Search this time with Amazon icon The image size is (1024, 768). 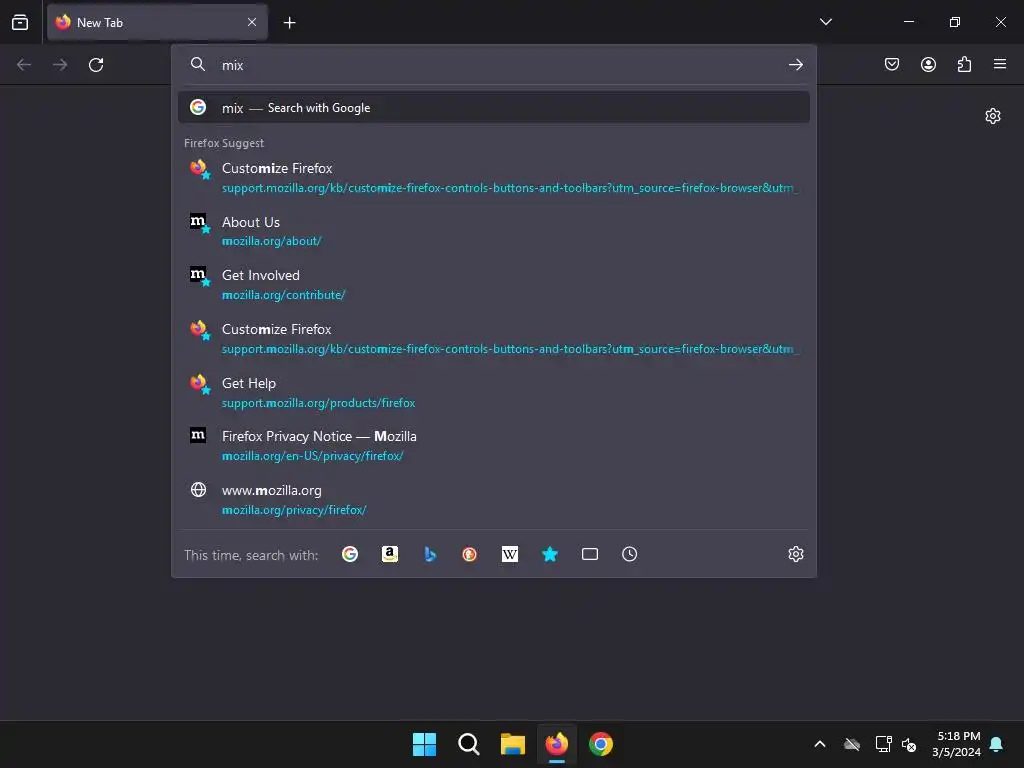click(390, 554)
